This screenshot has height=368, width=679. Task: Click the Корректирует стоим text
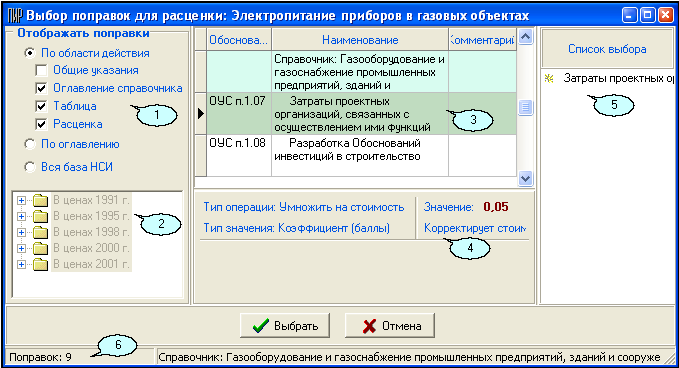tap(475, 228)
